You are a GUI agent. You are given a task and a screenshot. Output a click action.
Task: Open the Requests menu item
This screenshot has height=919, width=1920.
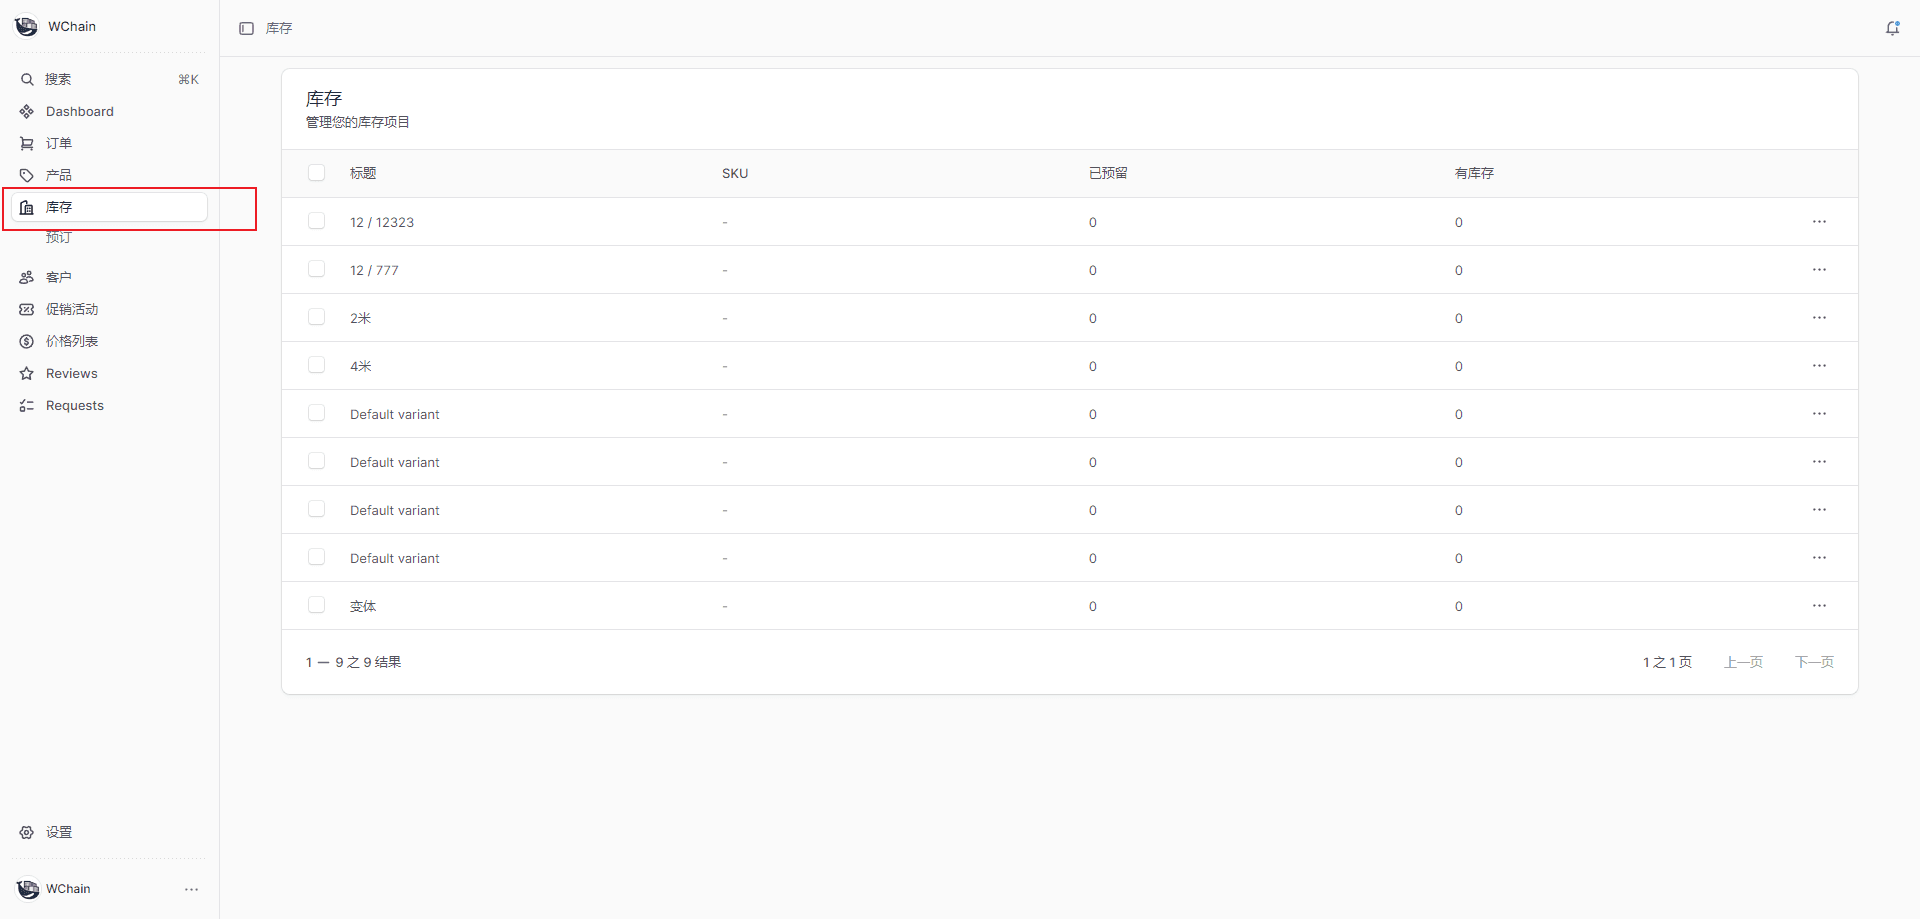click(74, 406)
